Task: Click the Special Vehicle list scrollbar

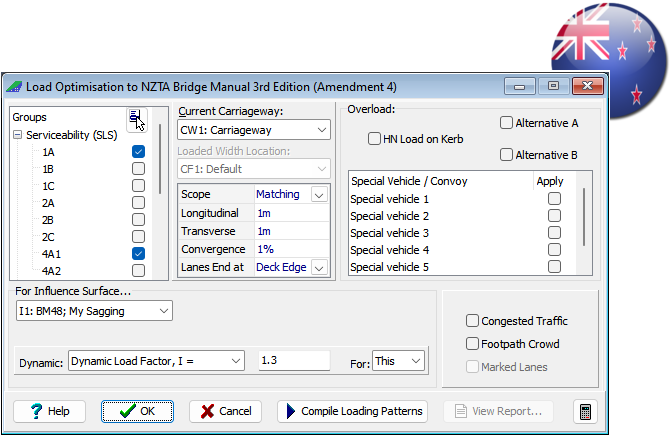Action: [x=584, y=217]
